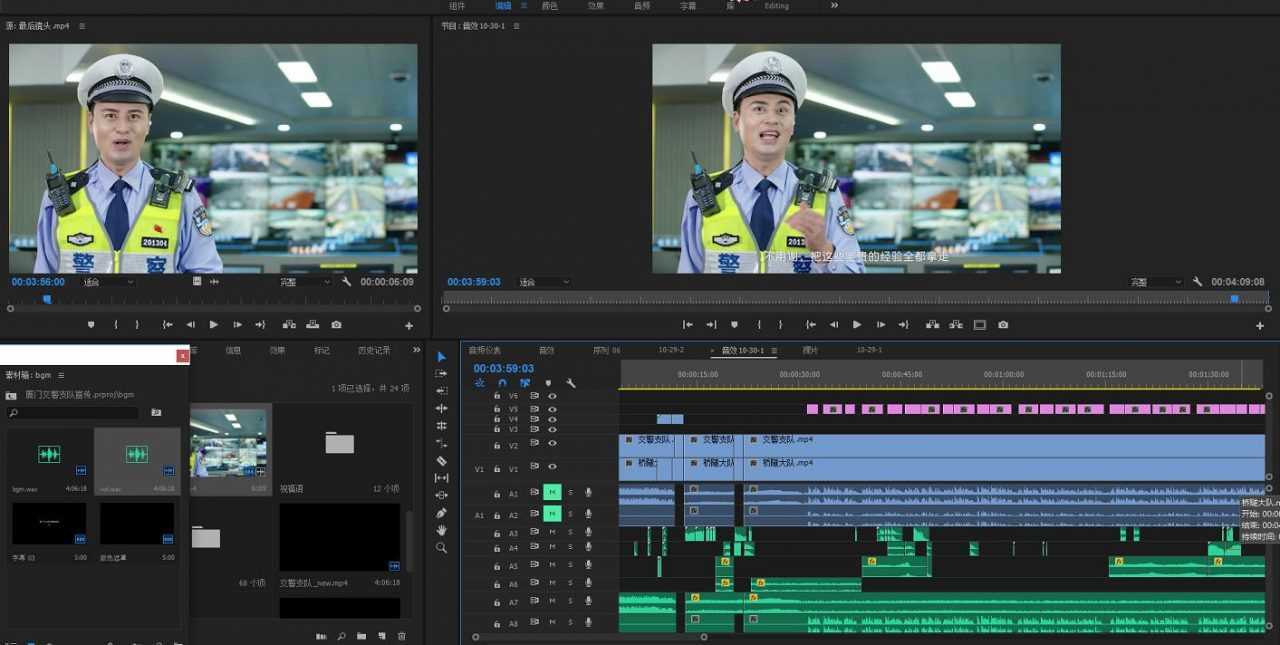Open Program monitor zoom level dropdown
This screenshot has height=645, width=1280.
pos(543,283)
